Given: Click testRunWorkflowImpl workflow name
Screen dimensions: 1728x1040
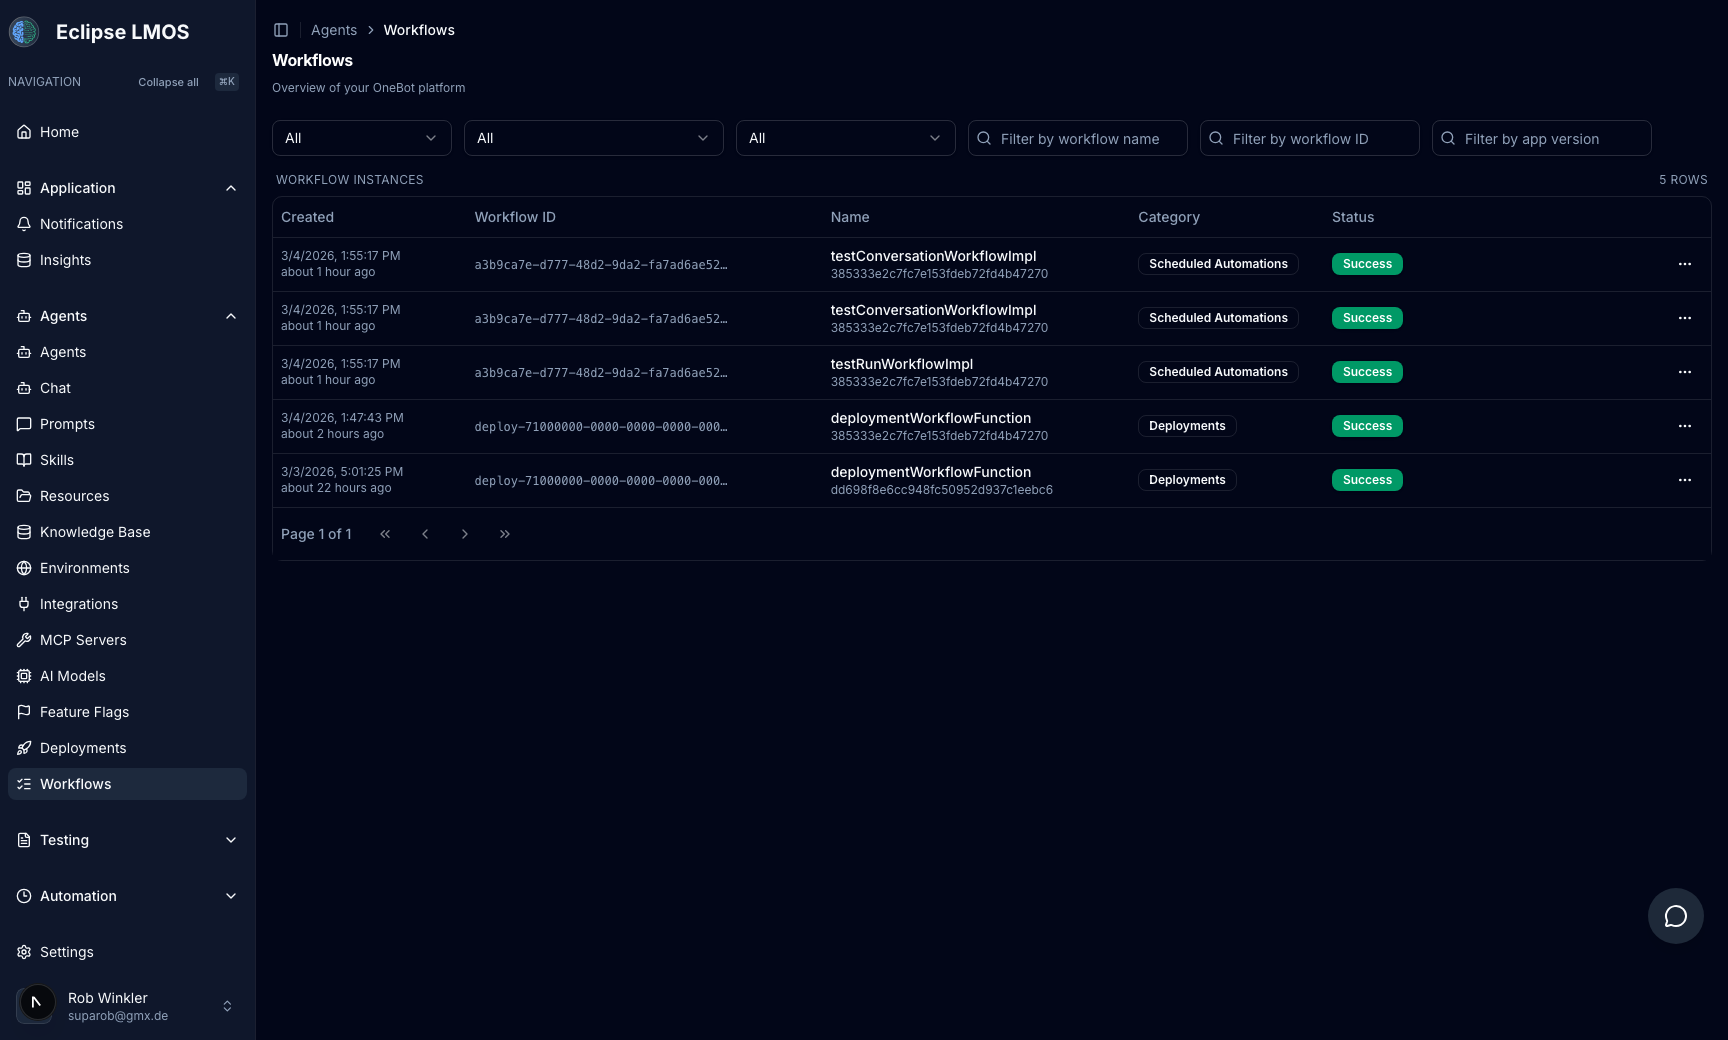Looking at the screenshot, I should [x=902, y=364].
